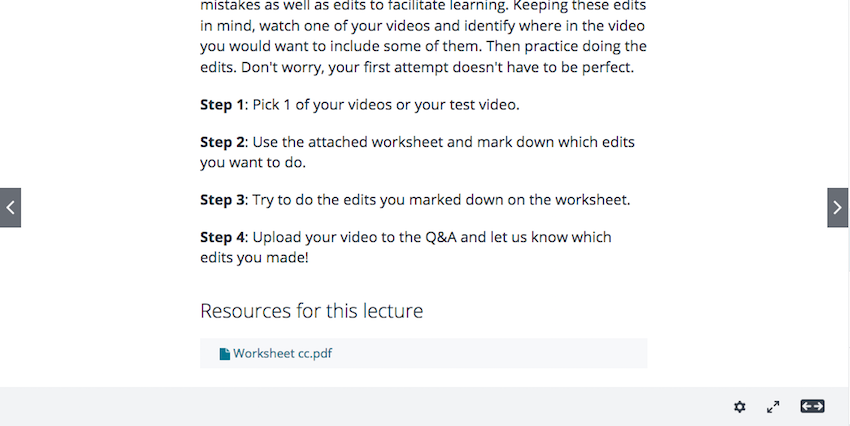Open the settings gear in bottom bar
850x426 pixels.
point(740,407)
